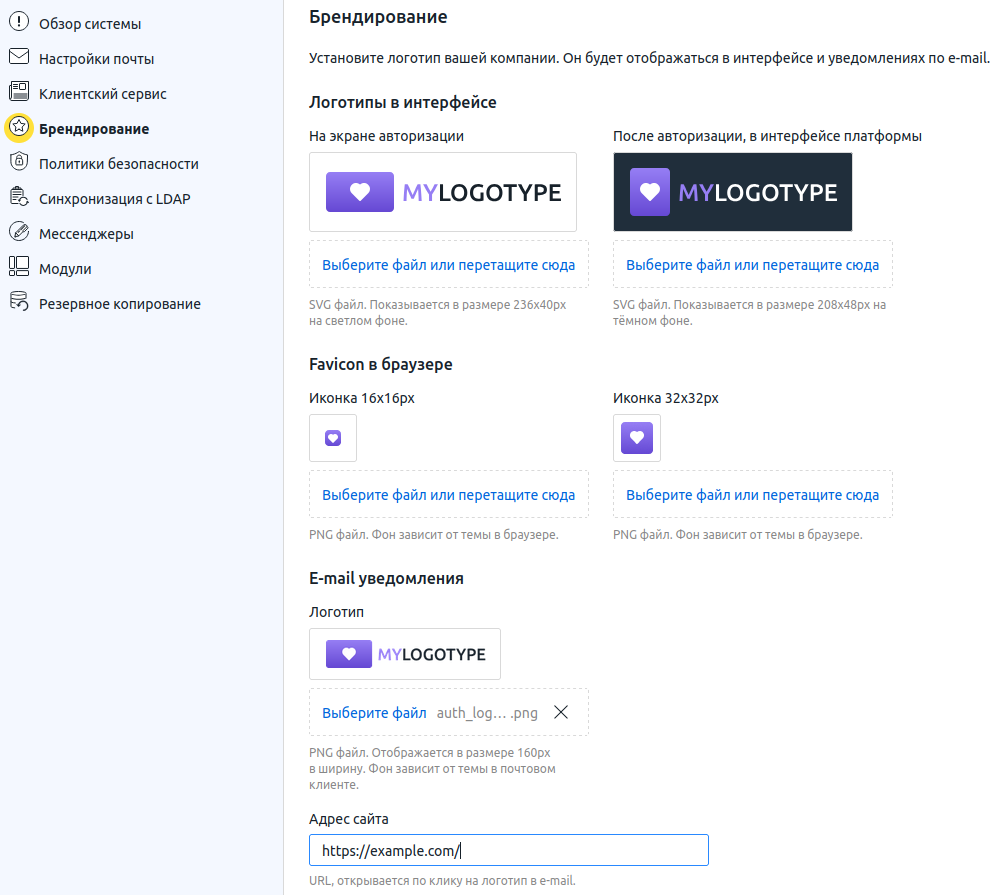The width and height of the screenshot is (1004, 895).
Task: Click the После авторизации, в интерфейсе платформы label
Action: [767, 136]
